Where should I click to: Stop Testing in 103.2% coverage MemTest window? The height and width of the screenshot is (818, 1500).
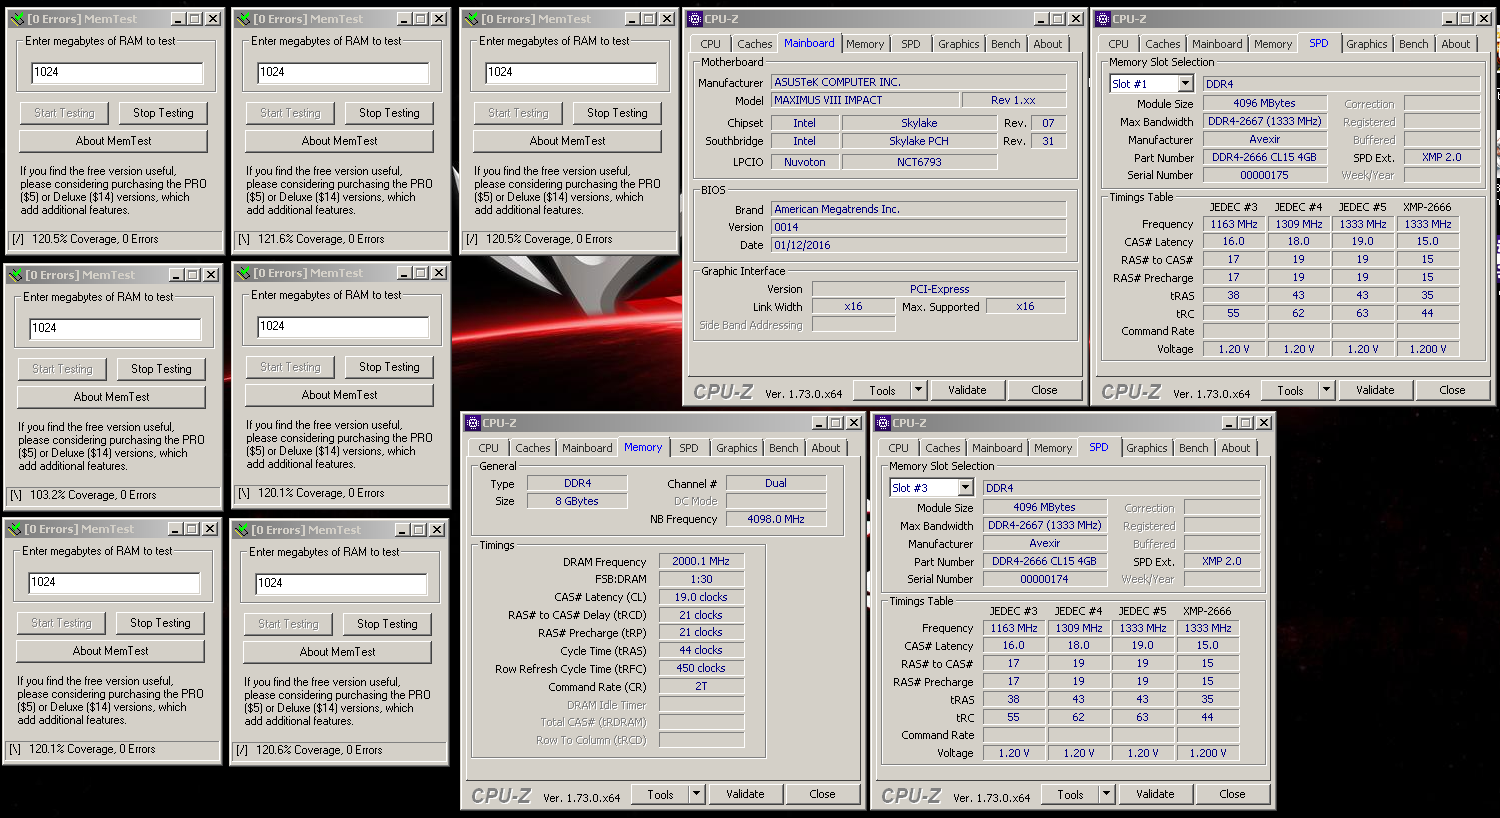pos(161,369)
